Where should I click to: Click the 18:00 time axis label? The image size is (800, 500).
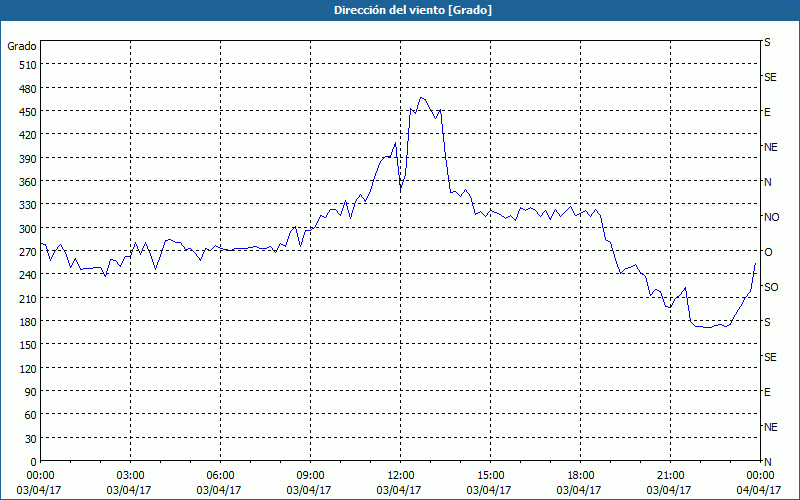point(581,475)
